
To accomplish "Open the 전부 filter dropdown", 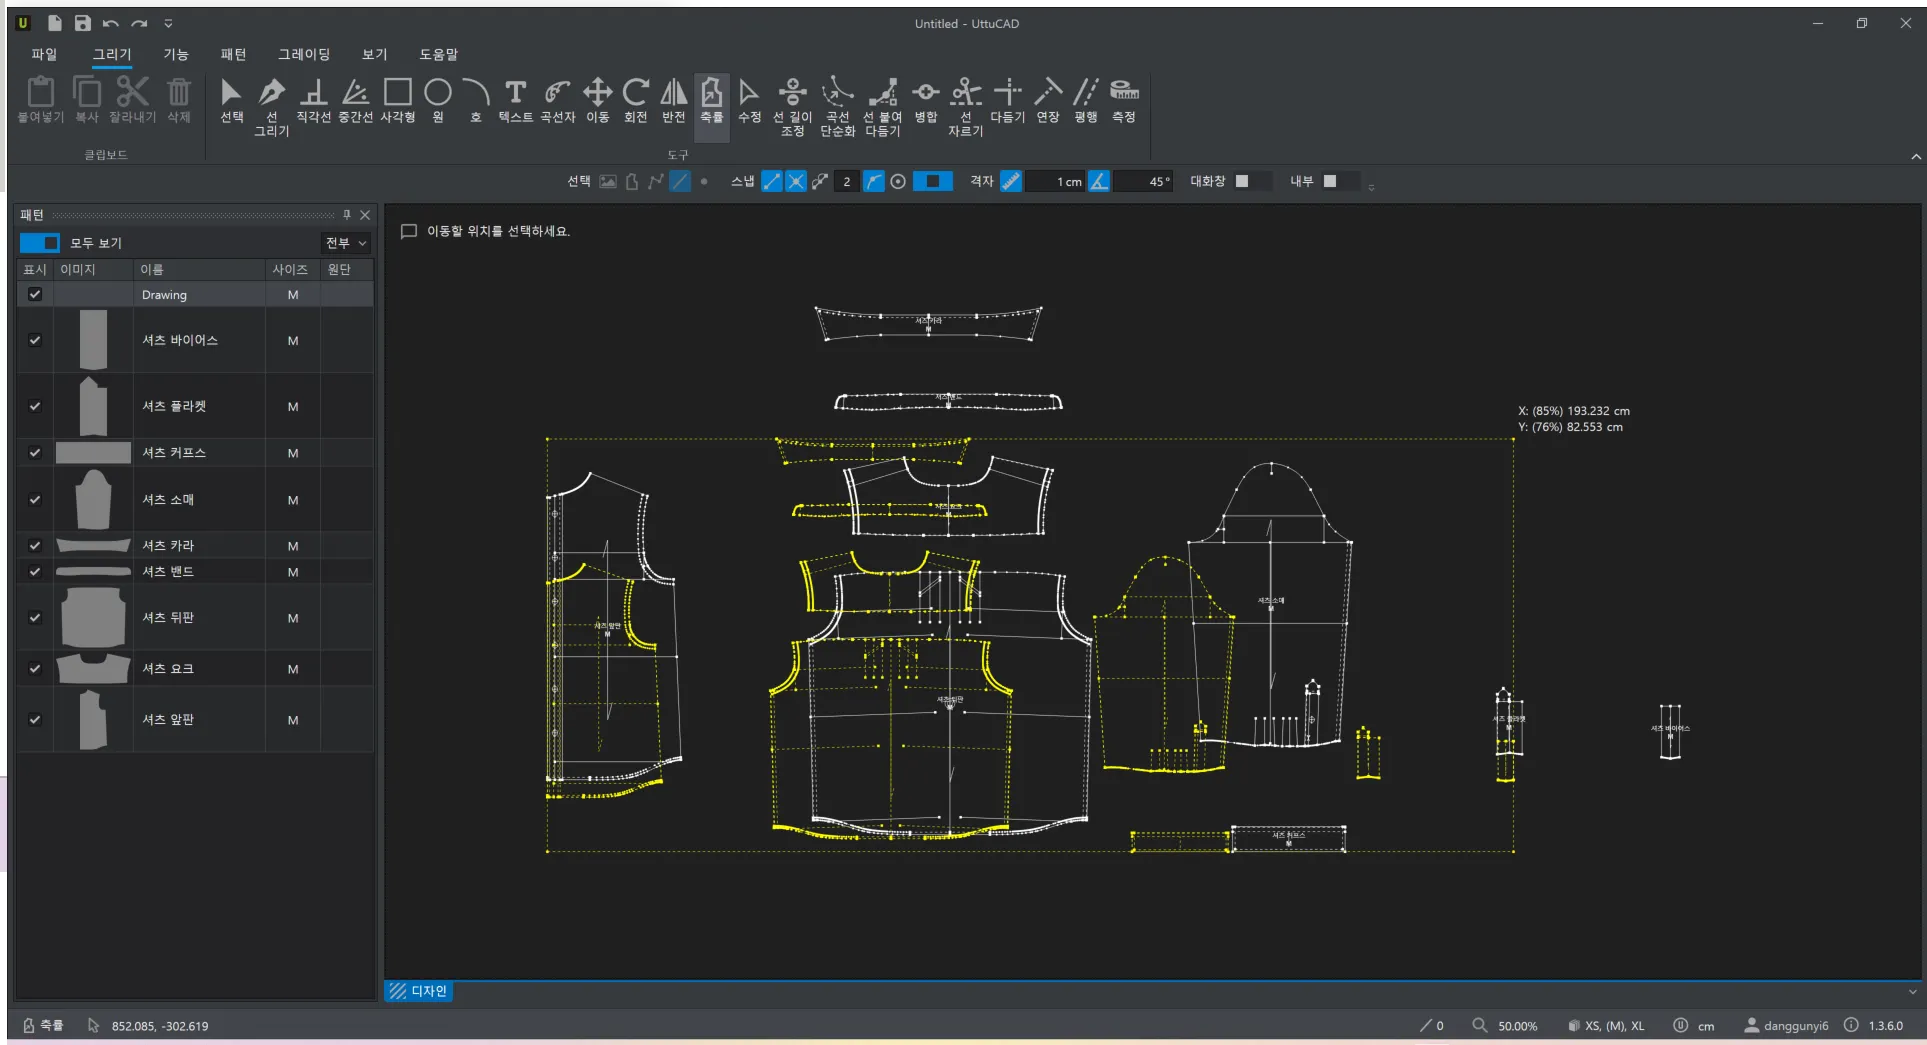I will click(346, 243).
